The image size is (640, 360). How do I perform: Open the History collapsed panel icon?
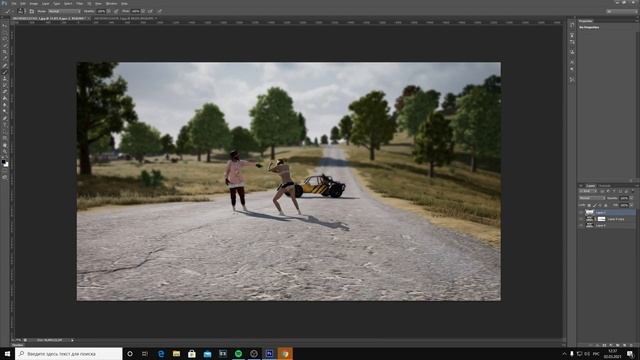(x=572, y=25)
